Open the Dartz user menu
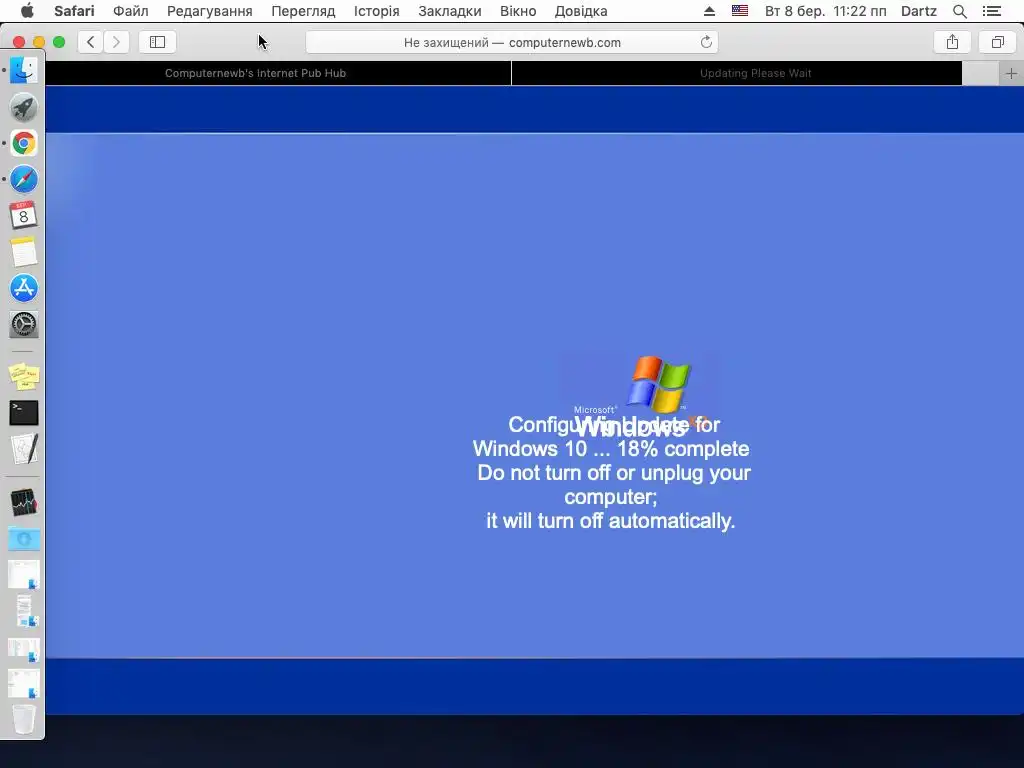The image size is (1024, 768). click(918, 11)
